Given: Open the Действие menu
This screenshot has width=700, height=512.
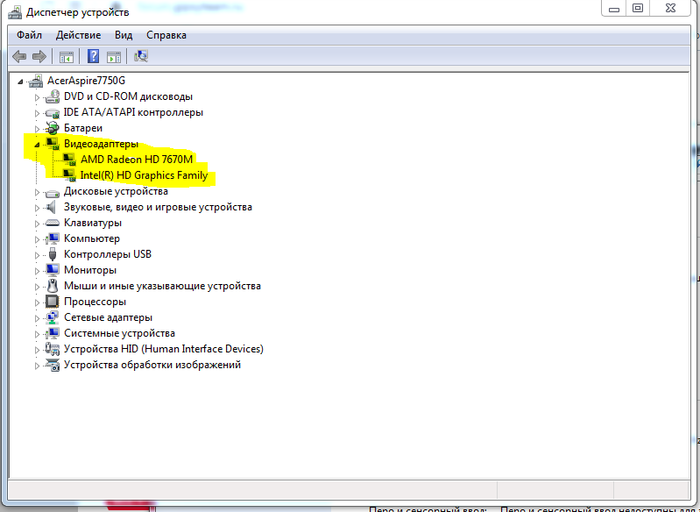Looking at the screenshot, I should (x=78, y=35).
